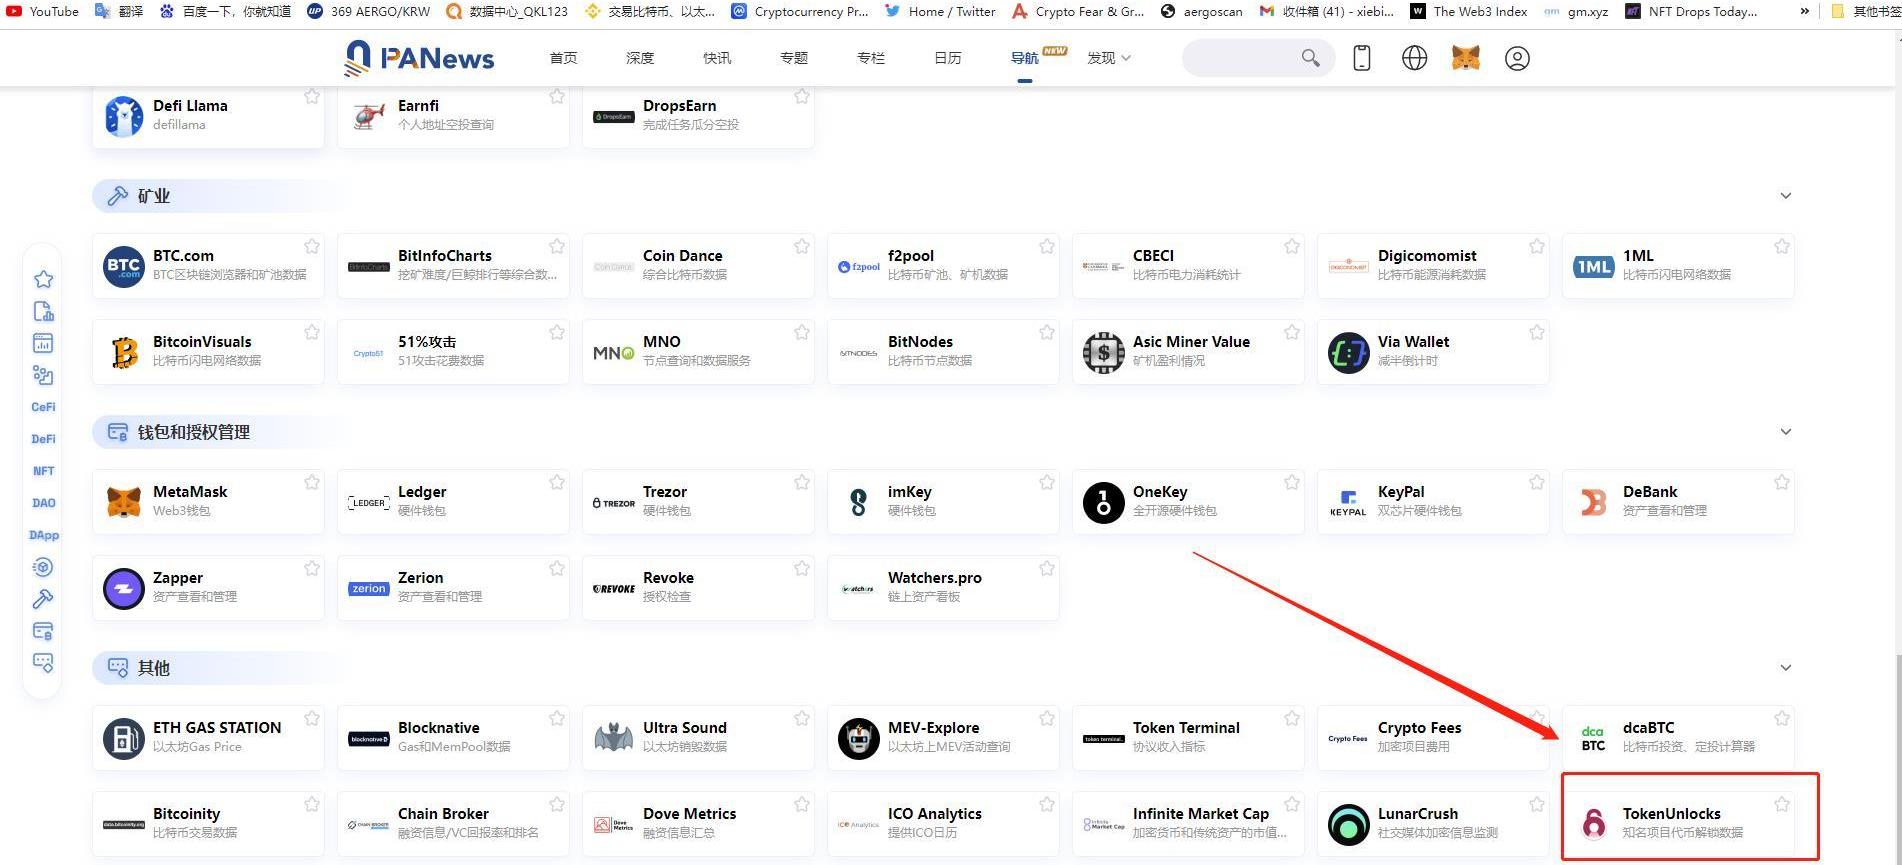1902x865 pixels.
Task: Open the Home / Twitter bookmark
Action: coord(941,12)
